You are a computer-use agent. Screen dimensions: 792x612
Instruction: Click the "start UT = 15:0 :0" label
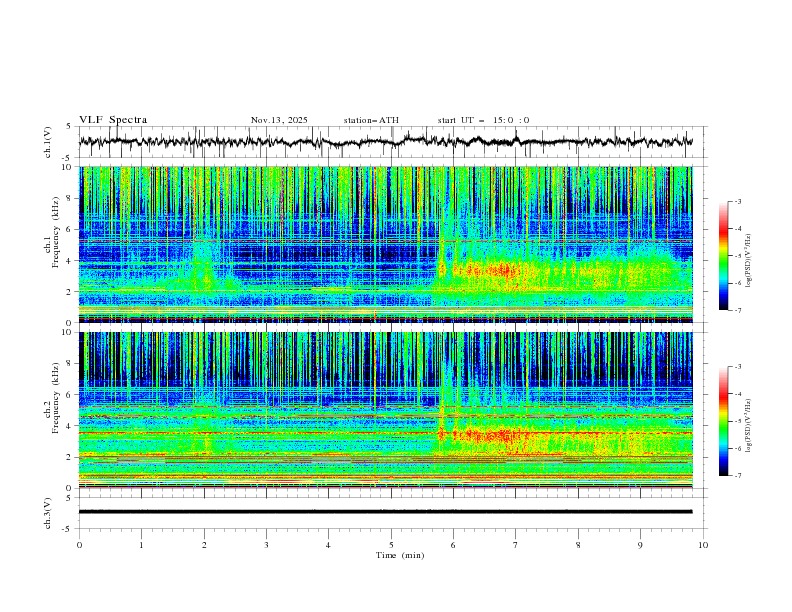click(483, 120)
